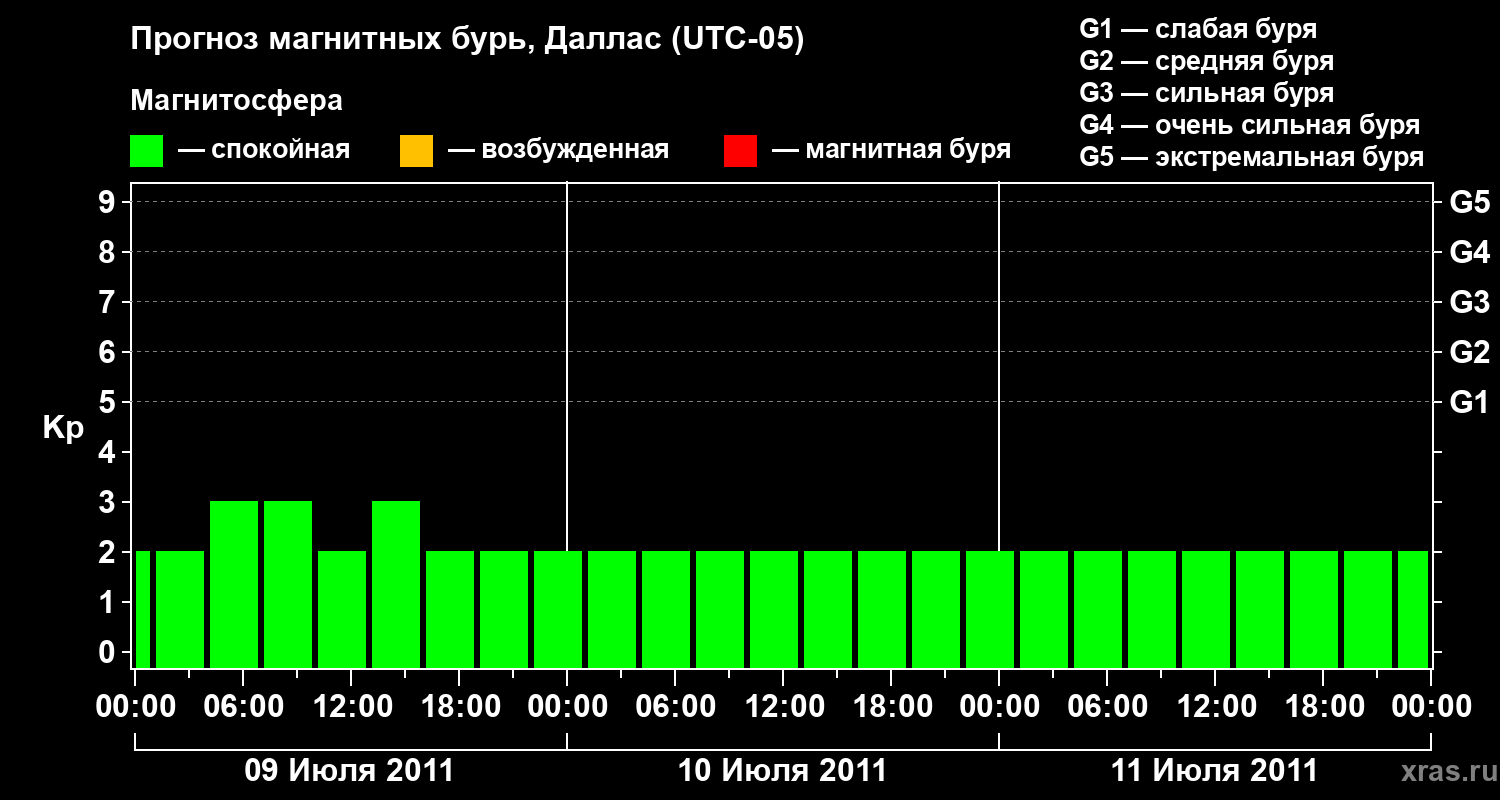Click the 'G3' right-axis tick label
The height and width of the screenshot is (800, 1500).
click(x=1469, y=303)
